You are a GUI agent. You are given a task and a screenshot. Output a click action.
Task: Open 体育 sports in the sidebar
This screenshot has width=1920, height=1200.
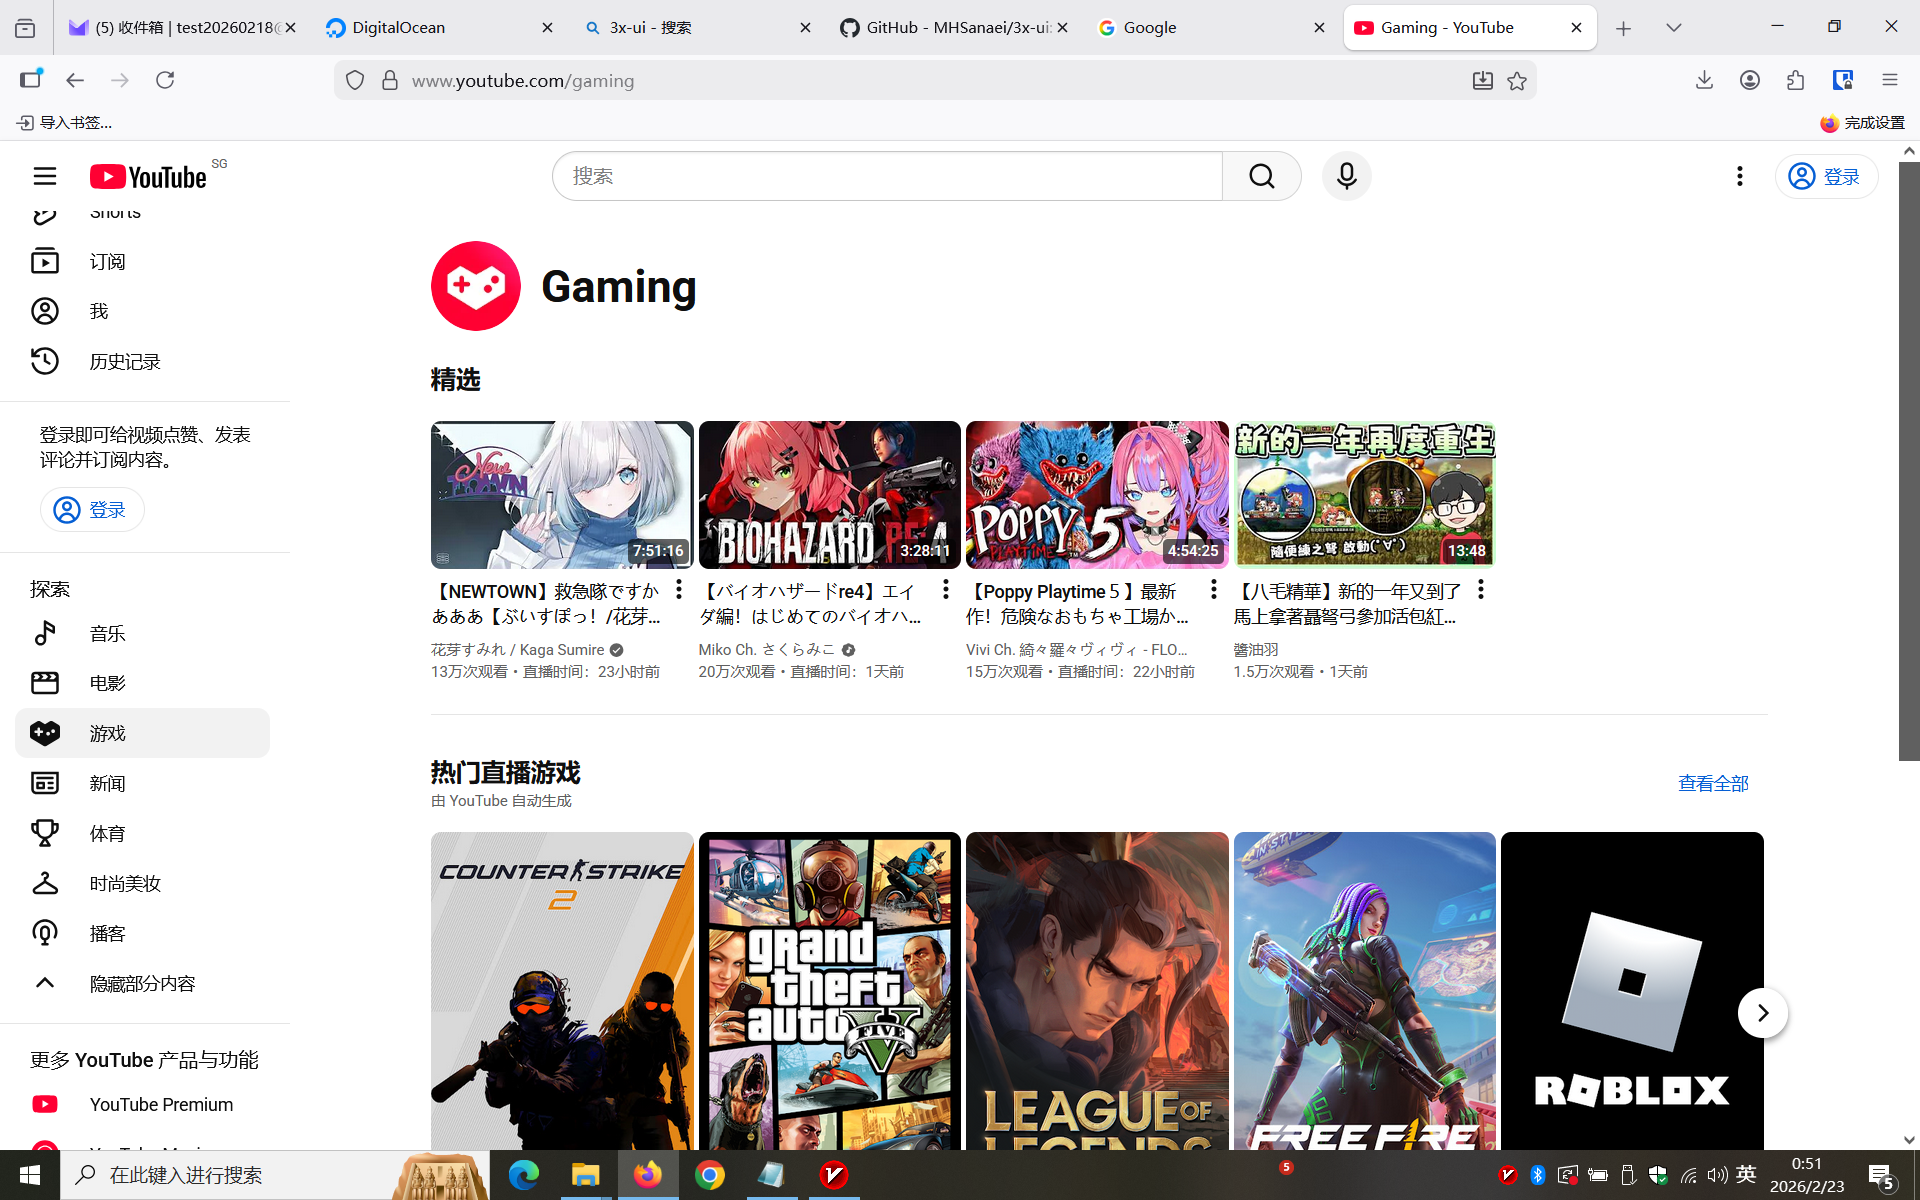(x=142, y=833)
